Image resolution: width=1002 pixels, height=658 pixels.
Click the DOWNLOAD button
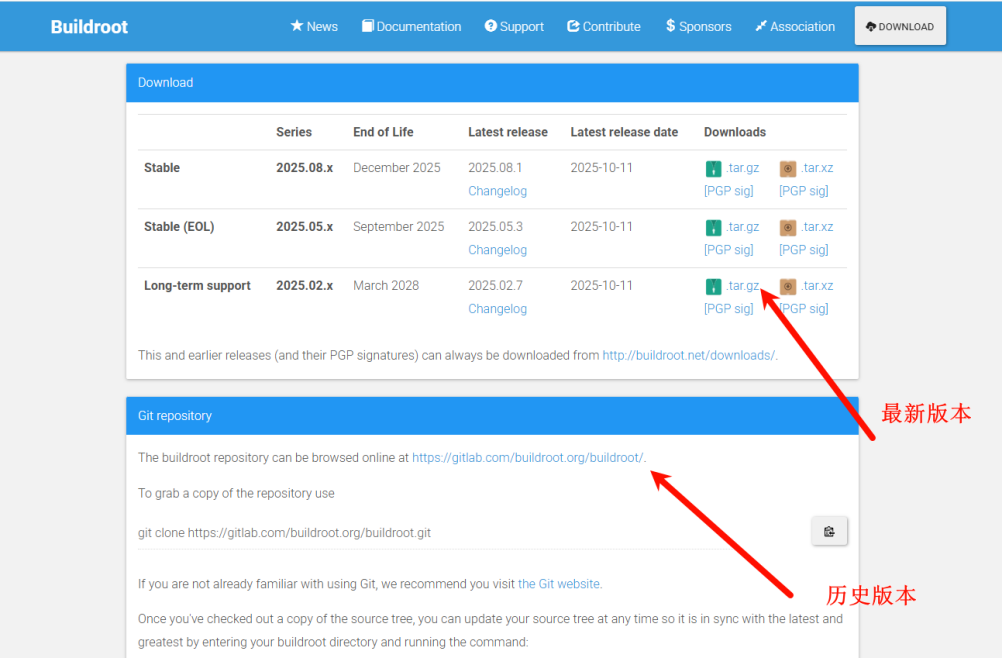[900, 26]
